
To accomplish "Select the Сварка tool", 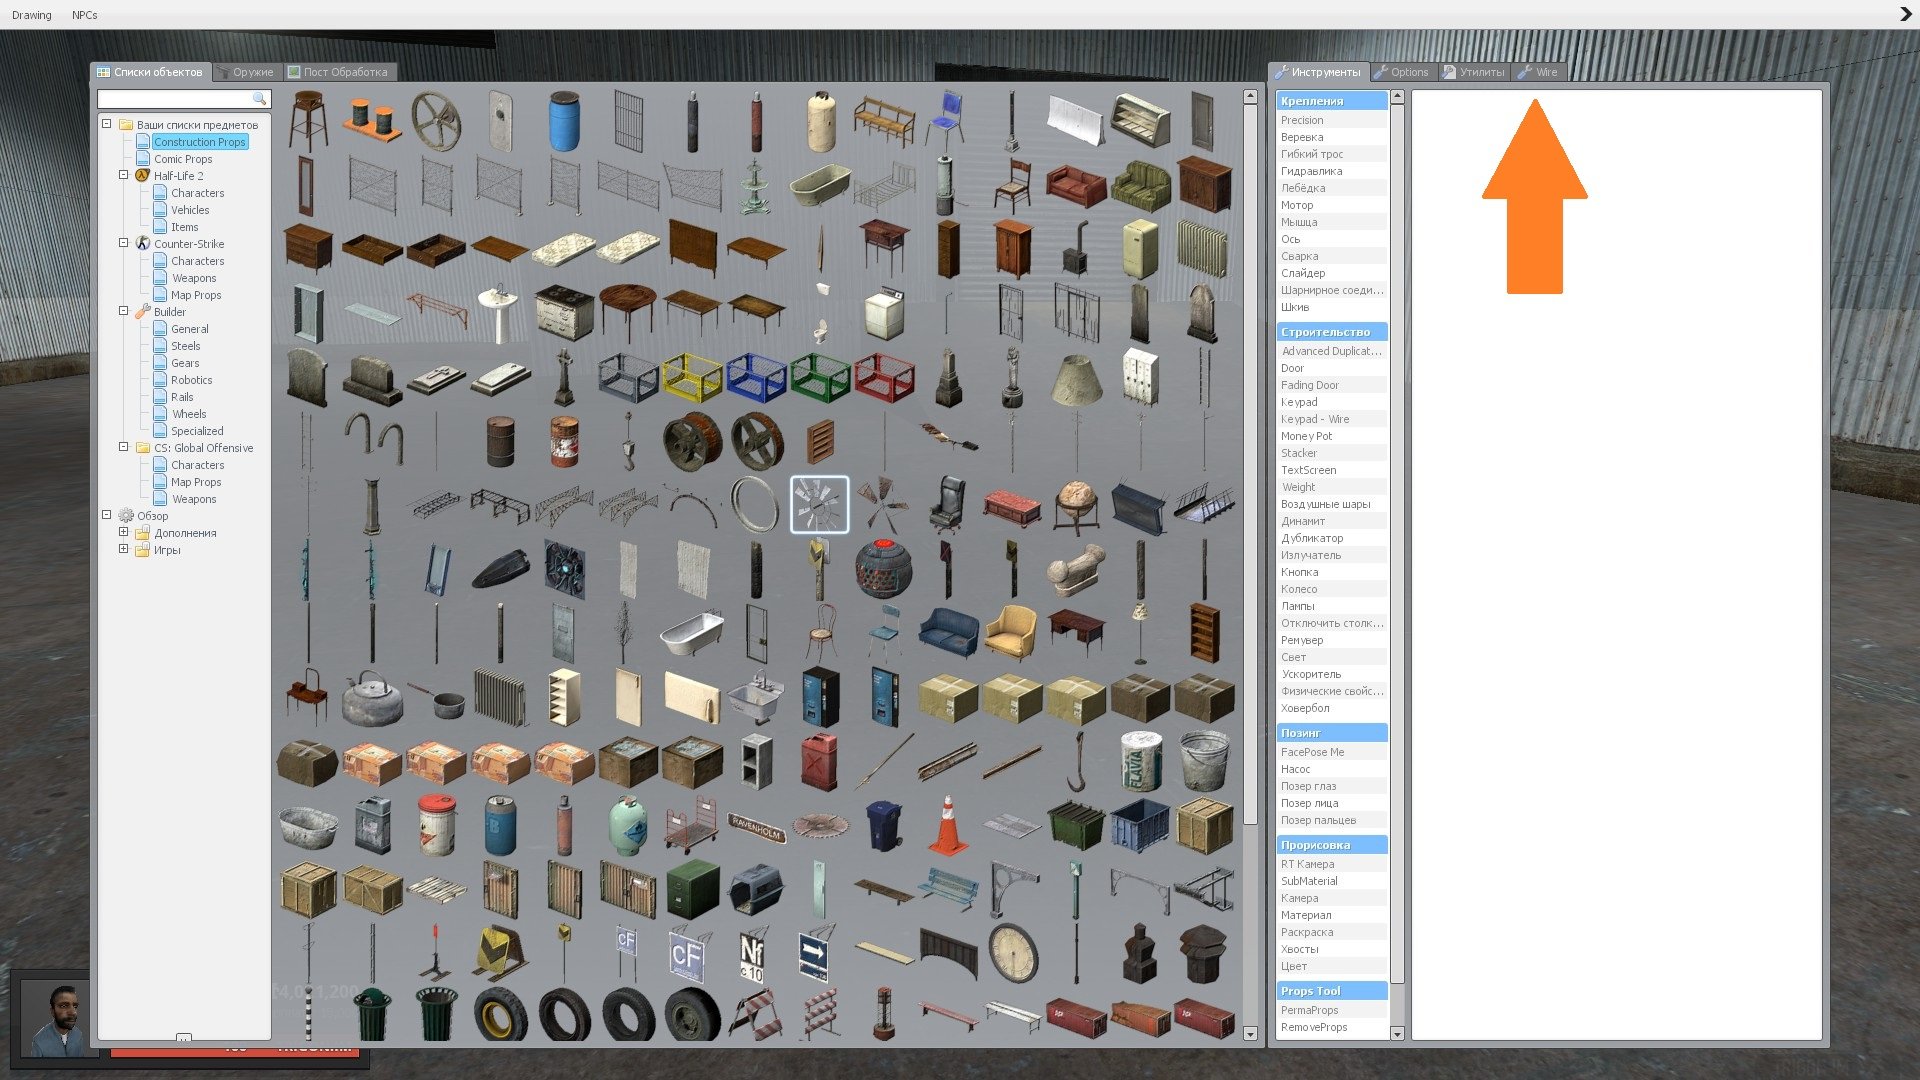I will (x=1299, y=256).
